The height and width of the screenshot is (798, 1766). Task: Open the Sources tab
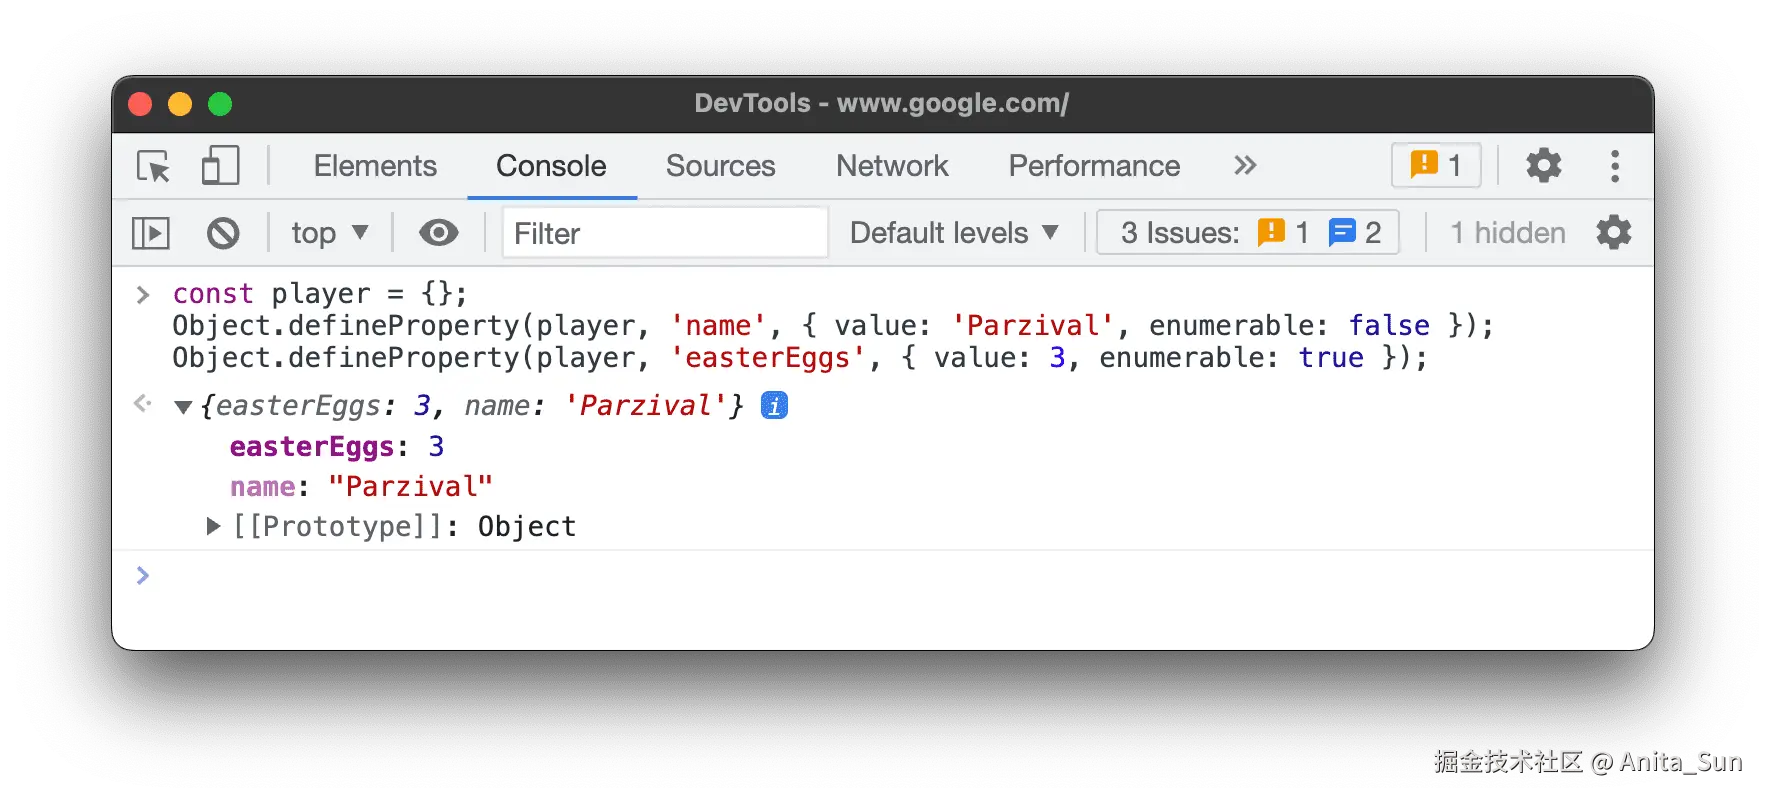pyautogui.click(x=720, y=166)
